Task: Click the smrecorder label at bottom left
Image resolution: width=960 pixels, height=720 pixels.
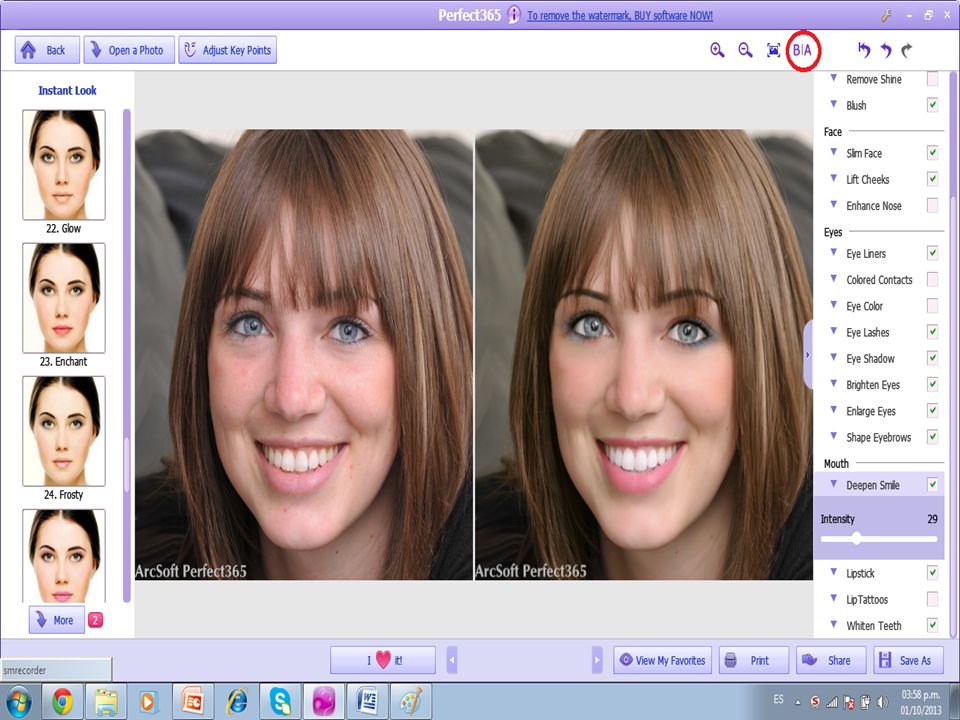Action: (x=24, y=670)
